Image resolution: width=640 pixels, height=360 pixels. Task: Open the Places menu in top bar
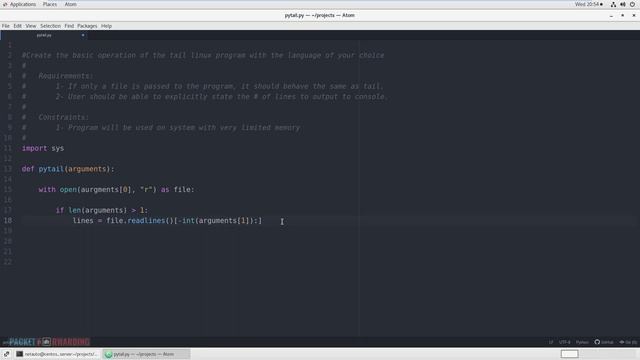[50, 4]
